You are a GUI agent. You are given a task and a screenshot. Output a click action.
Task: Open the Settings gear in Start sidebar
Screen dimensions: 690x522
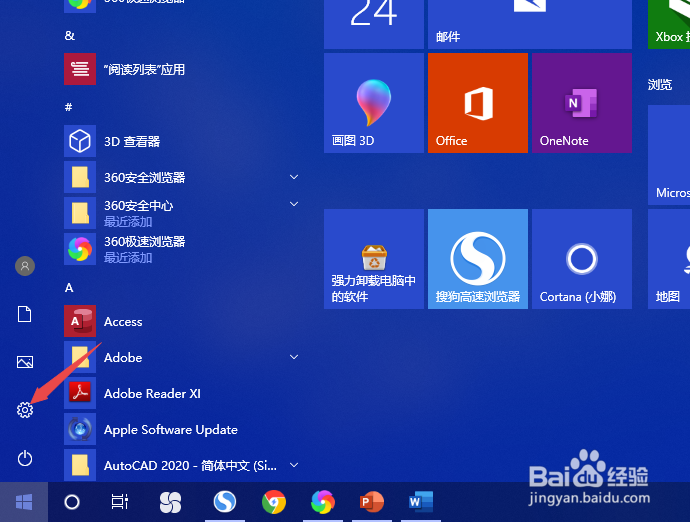[x=25, y=410]
